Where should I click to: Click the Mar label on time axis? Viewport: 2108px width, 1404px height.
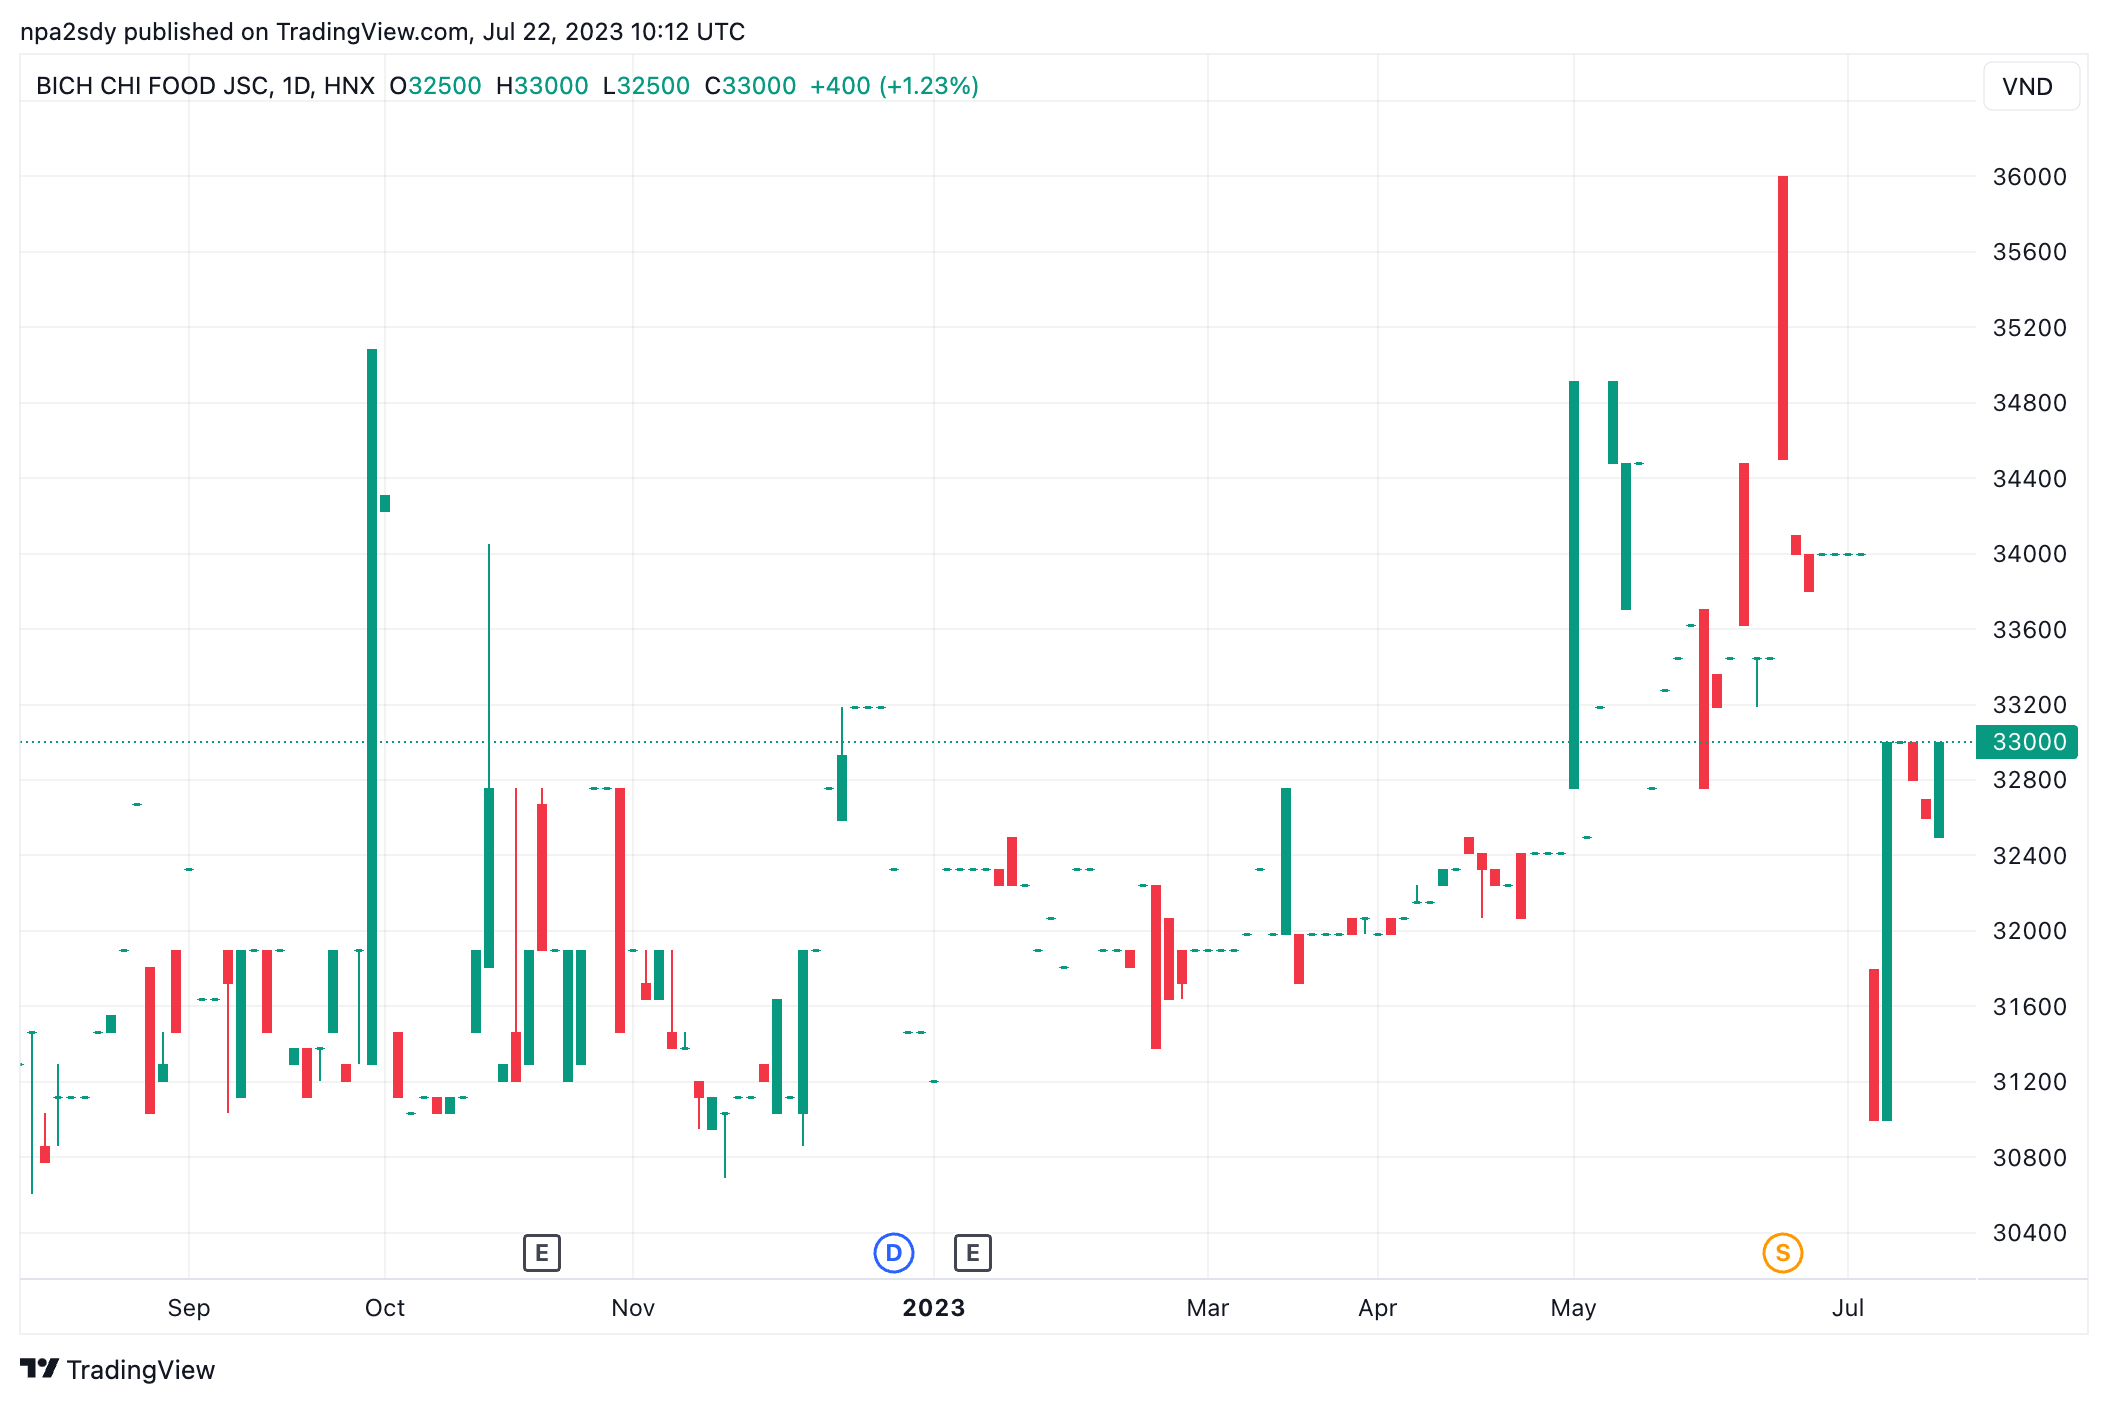click(x=1208, y=1308)
